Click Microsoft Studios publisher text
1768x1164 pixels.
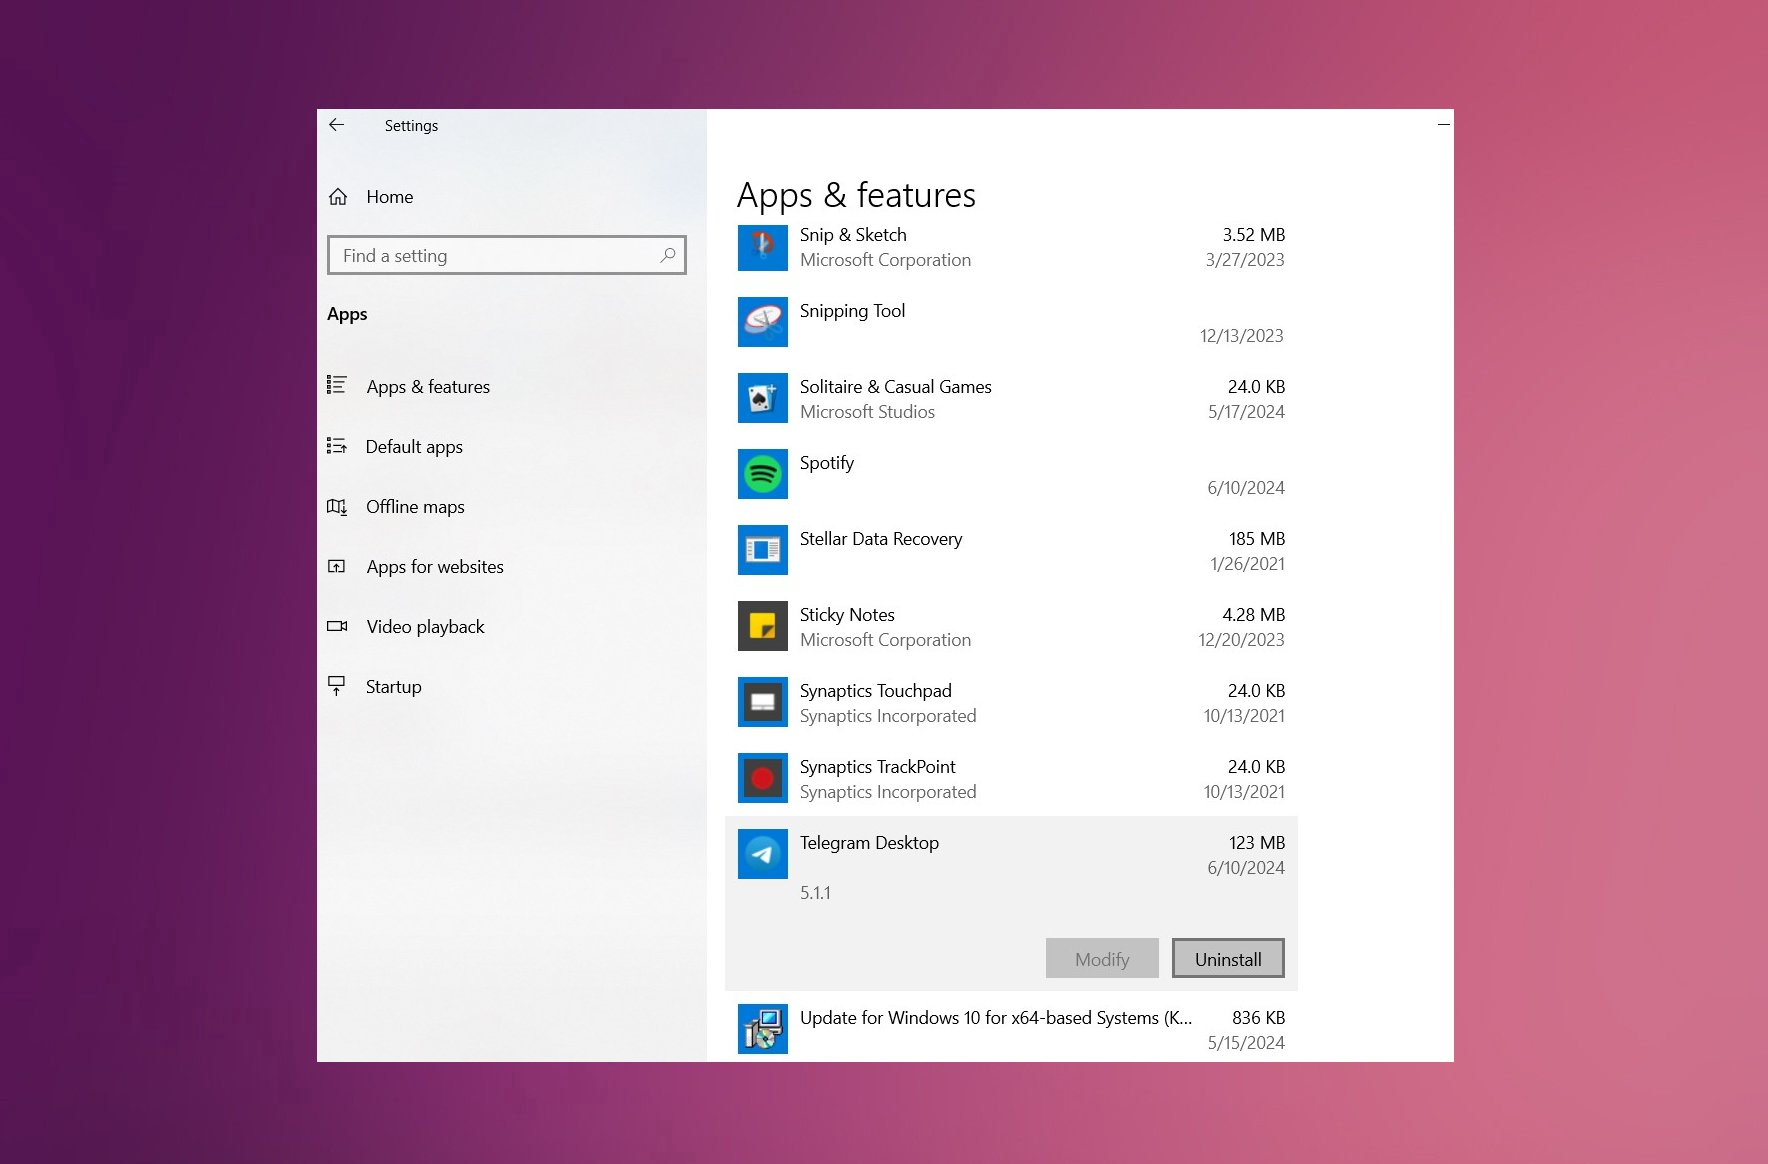pyautogui.click(x=867, y=412)
